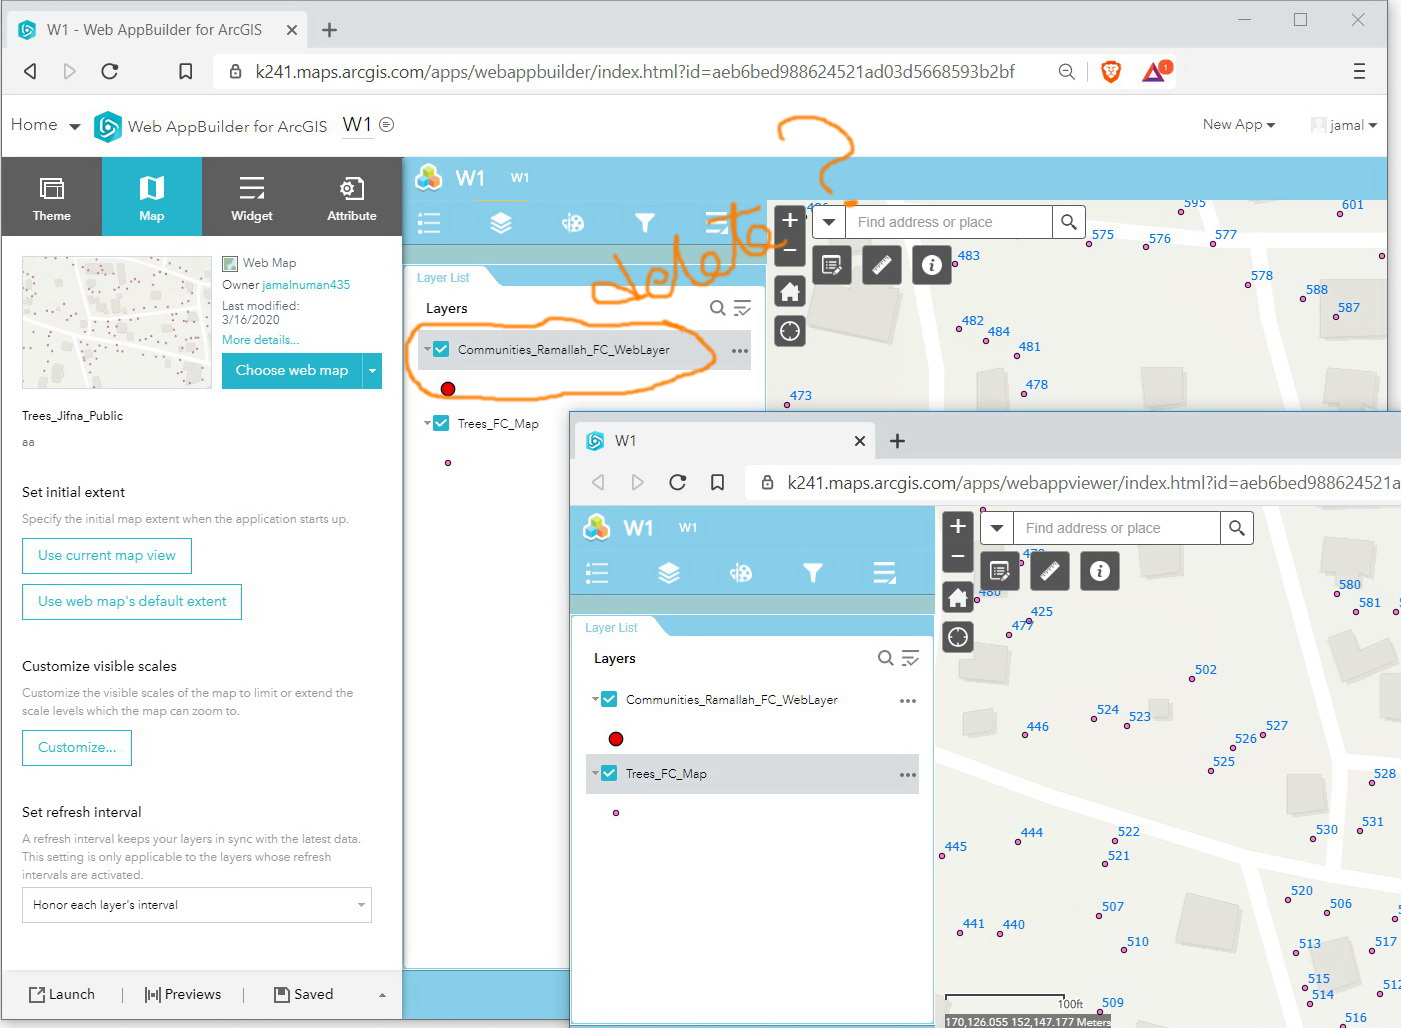Open the Legend widget in the AppBuilder preview

[x=429, y=223]
